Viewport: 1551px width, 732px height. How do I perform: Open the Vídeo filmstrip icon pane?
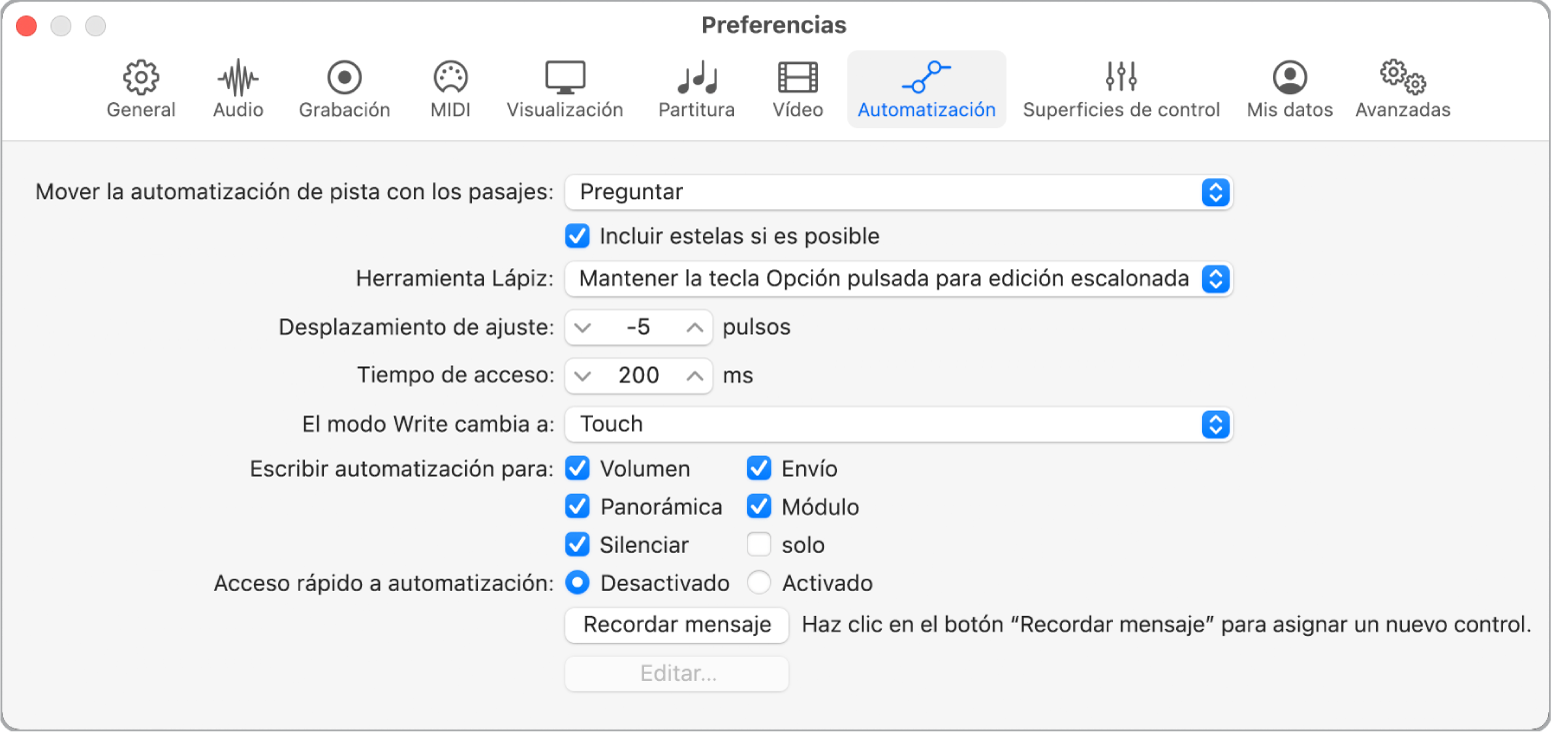[798, 89]
